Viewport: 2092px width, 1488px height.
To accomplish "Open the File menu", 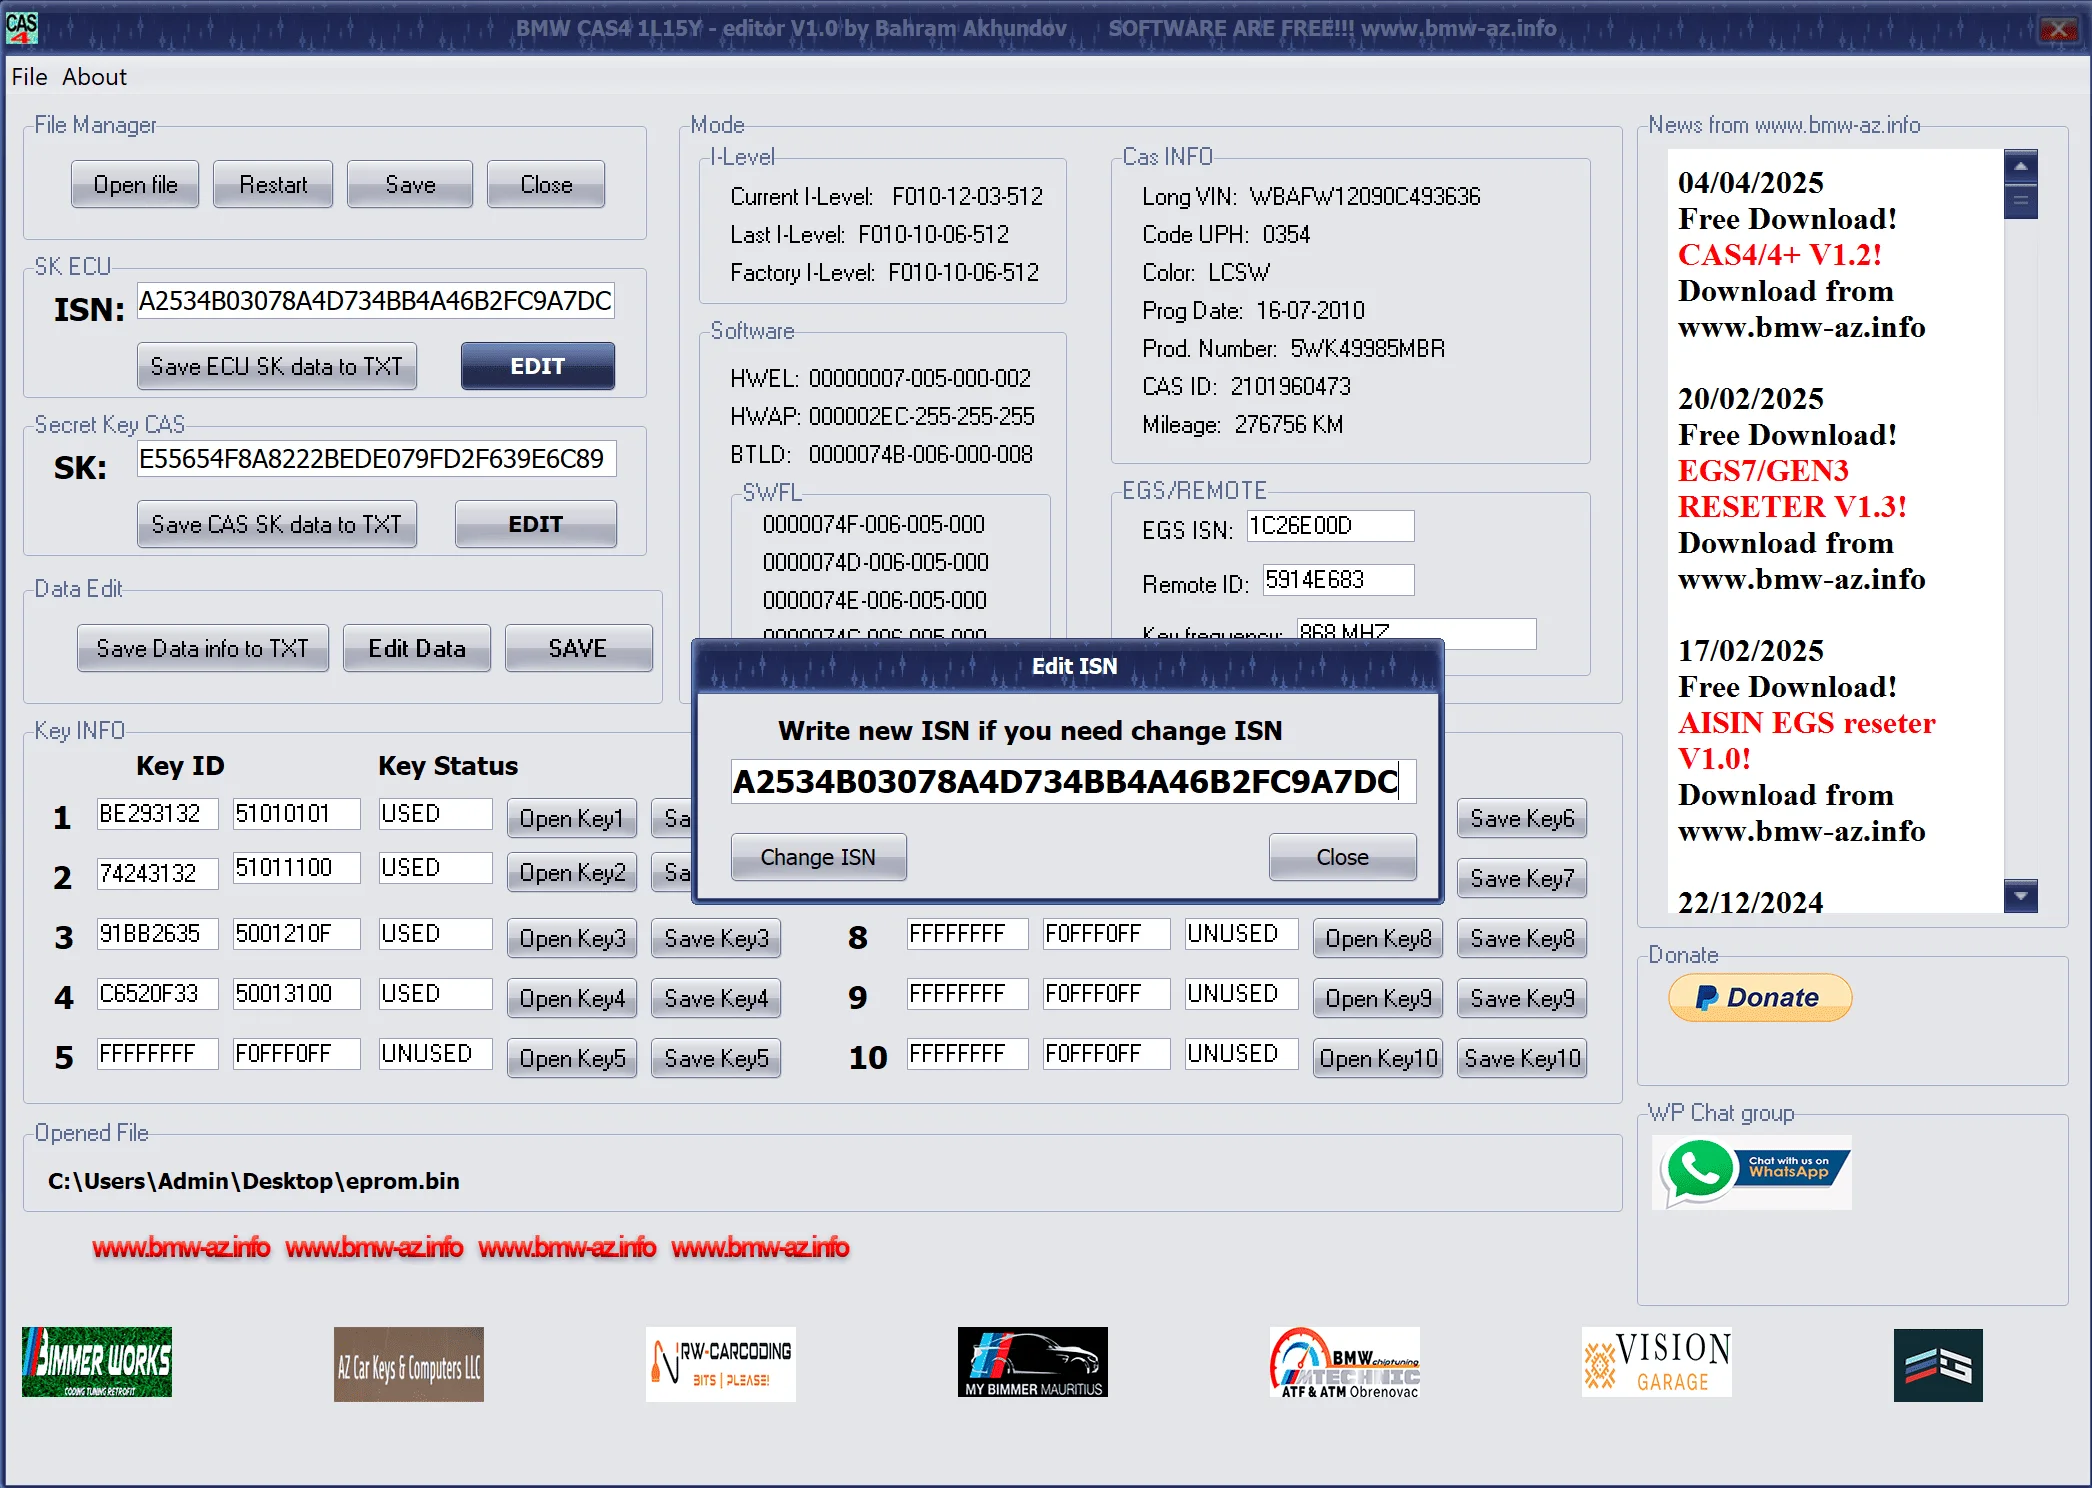I will tap(29, 77).
